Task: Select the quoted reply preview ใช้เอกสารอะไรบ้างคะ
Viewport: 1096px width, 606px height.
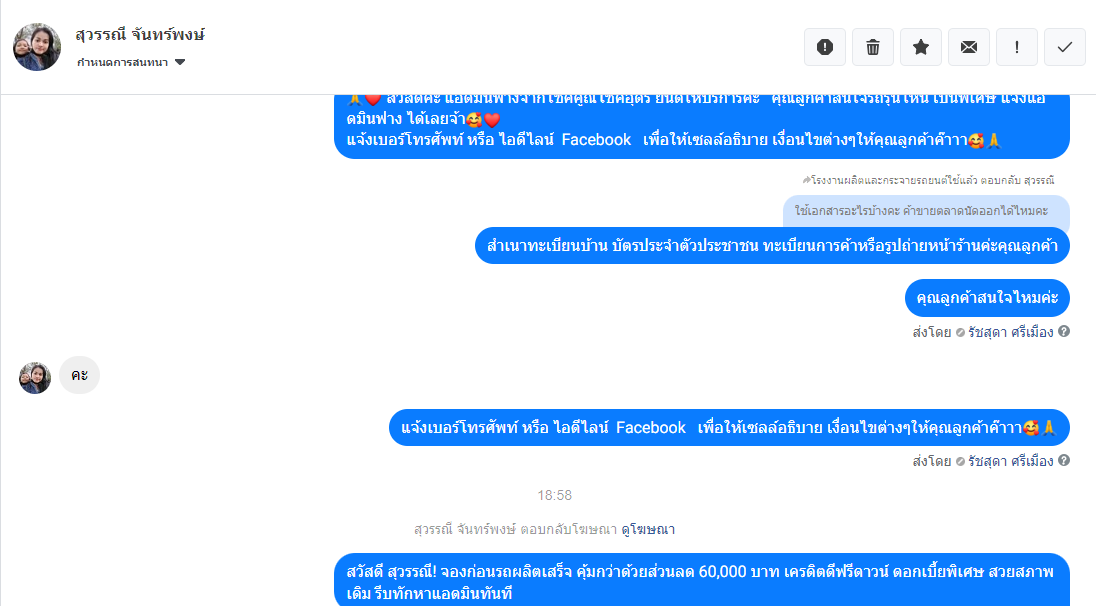Action: (x=926, y=211)
